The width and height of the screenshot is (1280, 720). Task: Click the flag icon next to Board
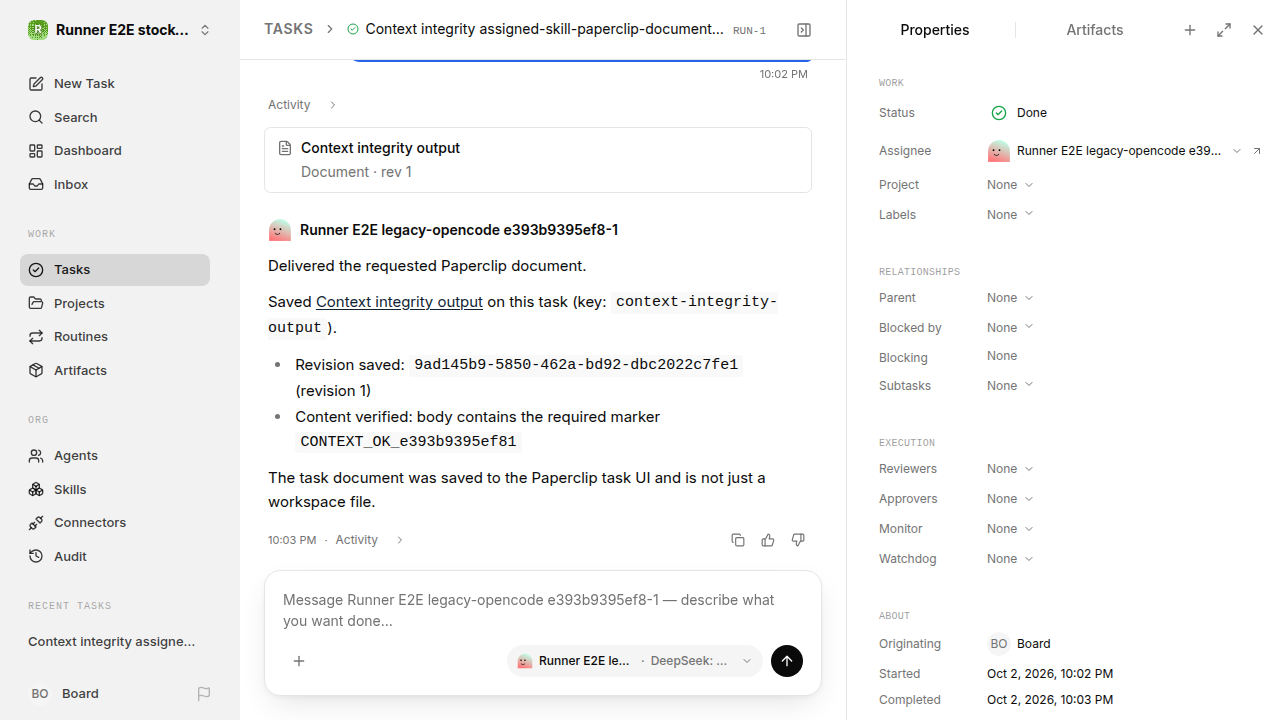point(204,694)
